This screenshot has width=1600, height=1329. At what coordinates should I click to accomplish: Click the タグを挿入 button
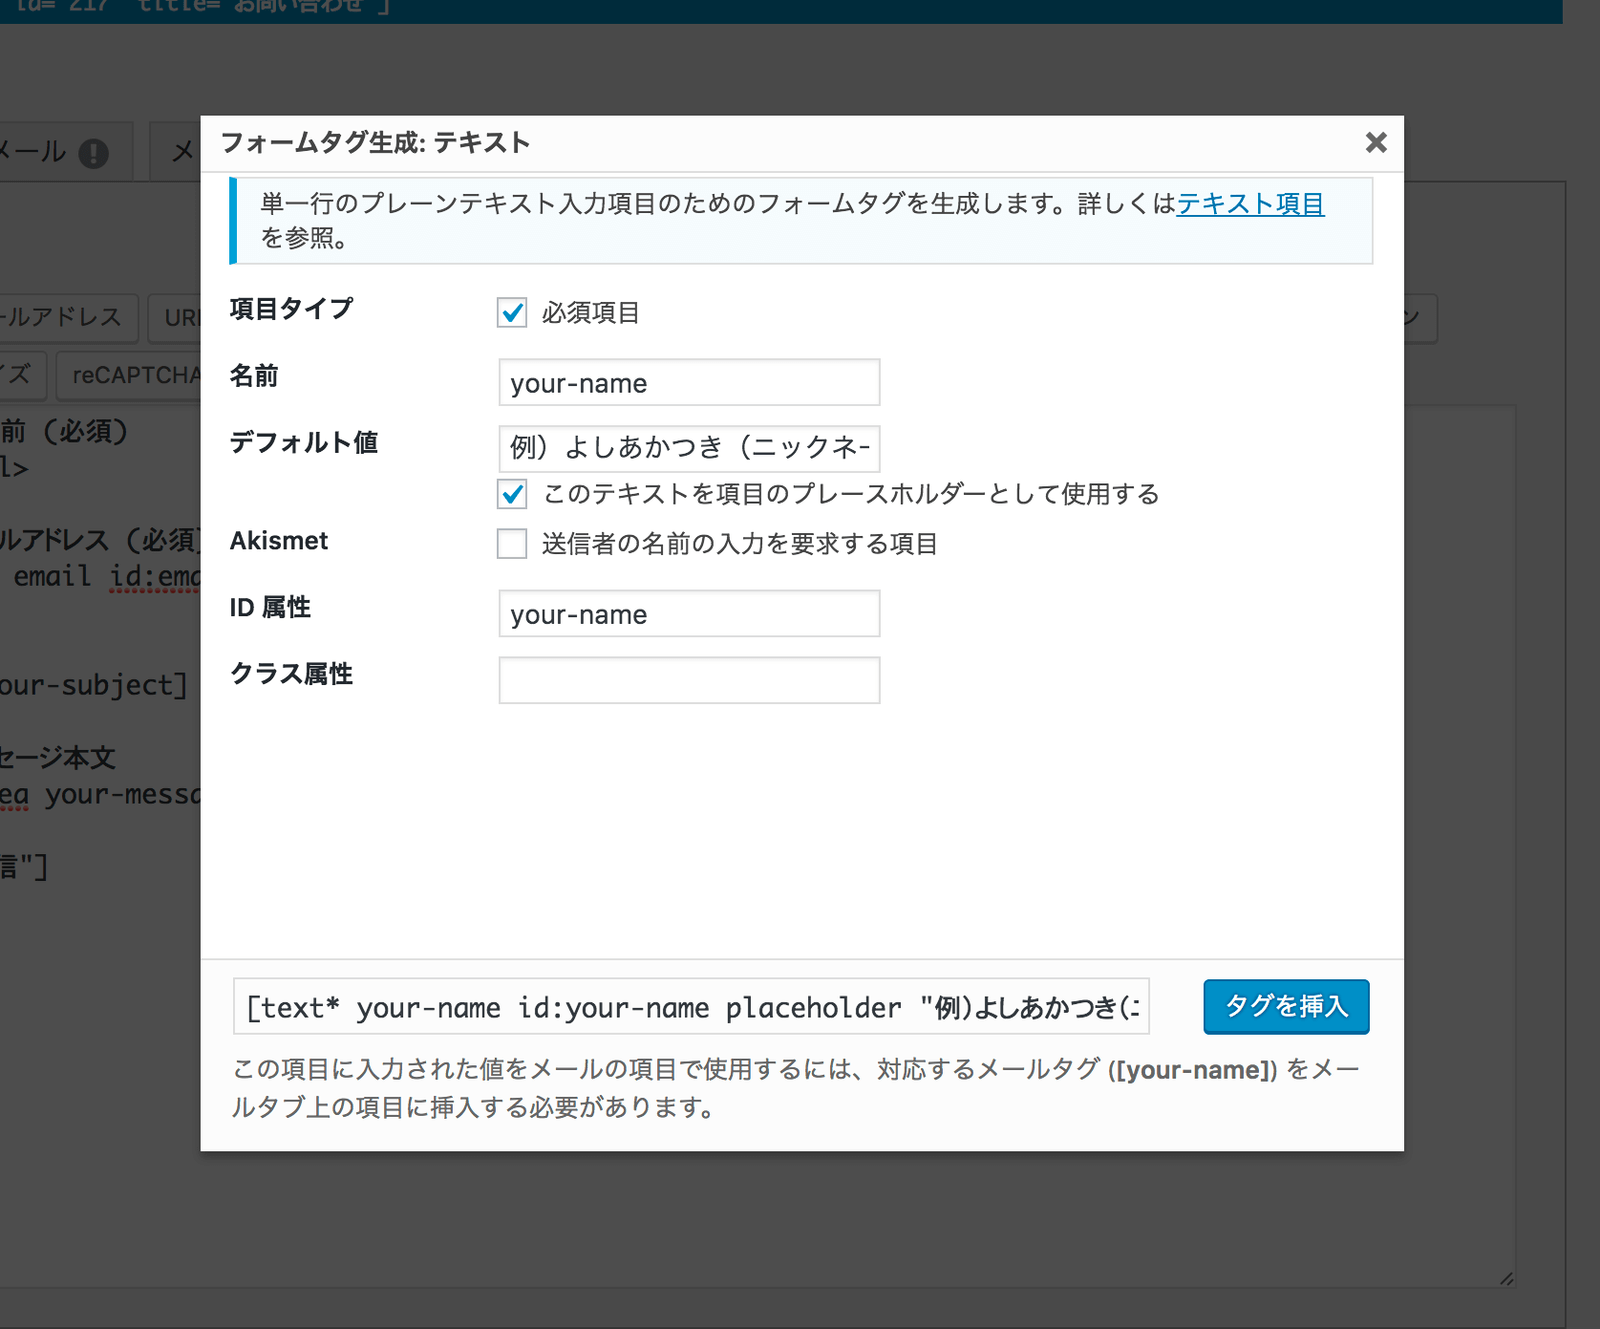[x=1286, y=1007]
